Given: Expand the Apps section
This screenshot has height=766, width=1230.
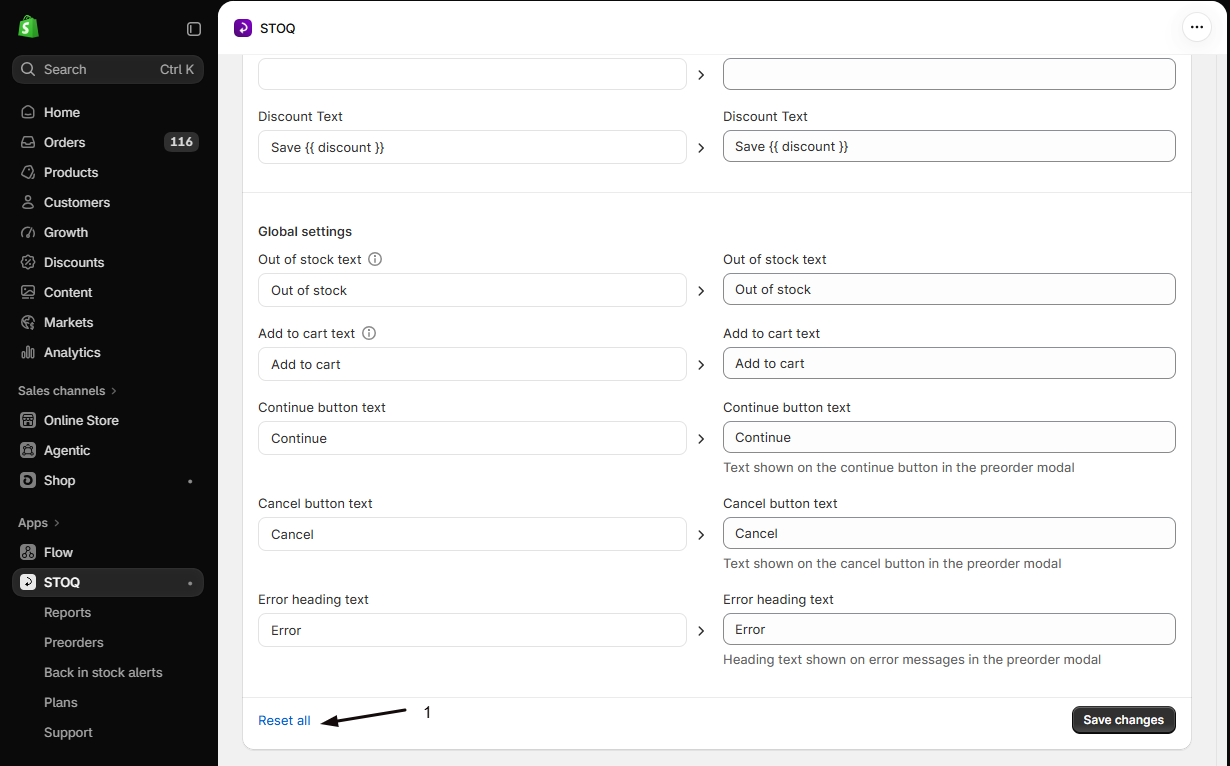Looking at the screenshot, I should point(39,522).
